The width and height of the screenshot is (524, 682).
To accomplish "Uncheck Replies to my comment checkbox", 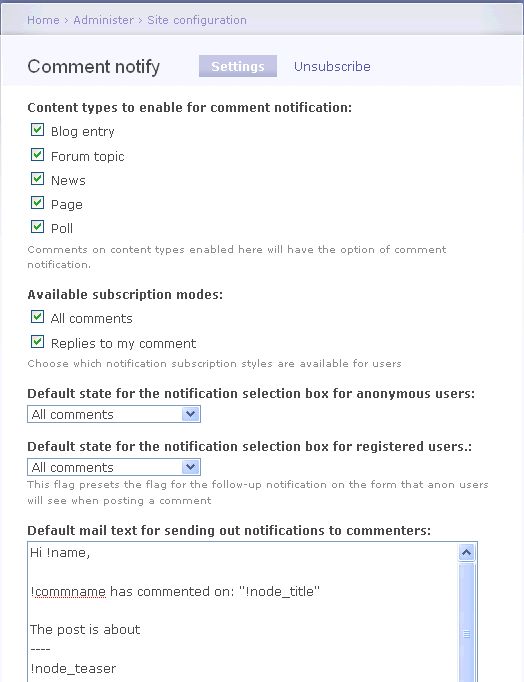I will (37, 342).
